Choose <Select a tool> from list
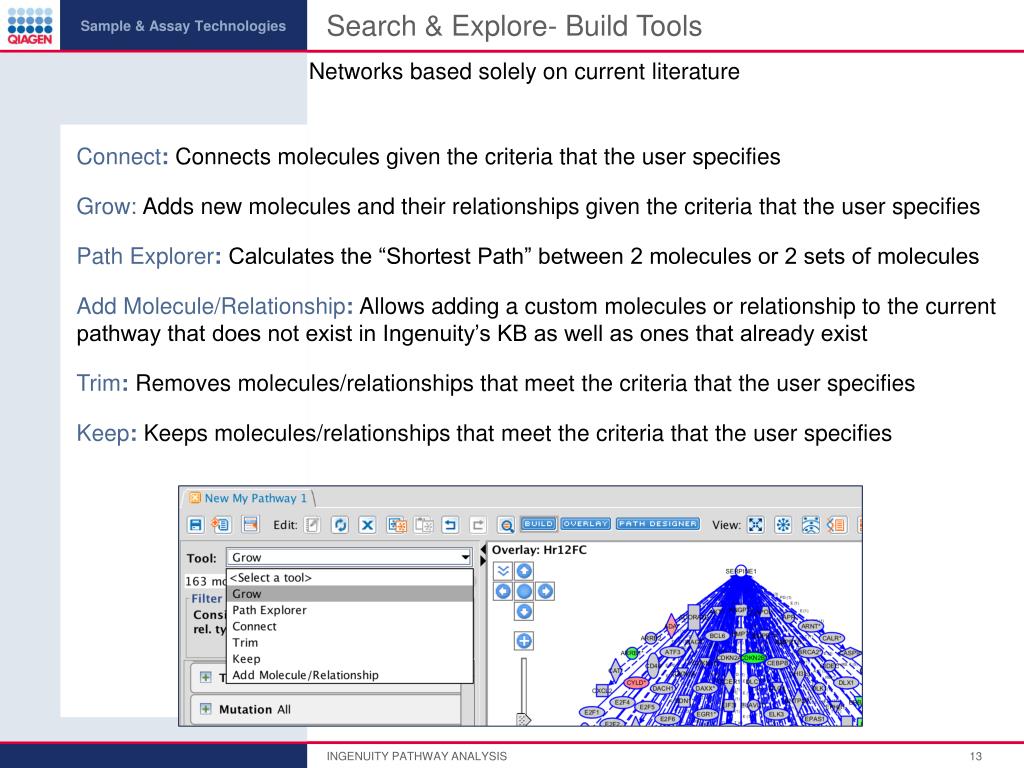Image resolution: width=1024 pixels, height=768 pixels. (349, 577)
